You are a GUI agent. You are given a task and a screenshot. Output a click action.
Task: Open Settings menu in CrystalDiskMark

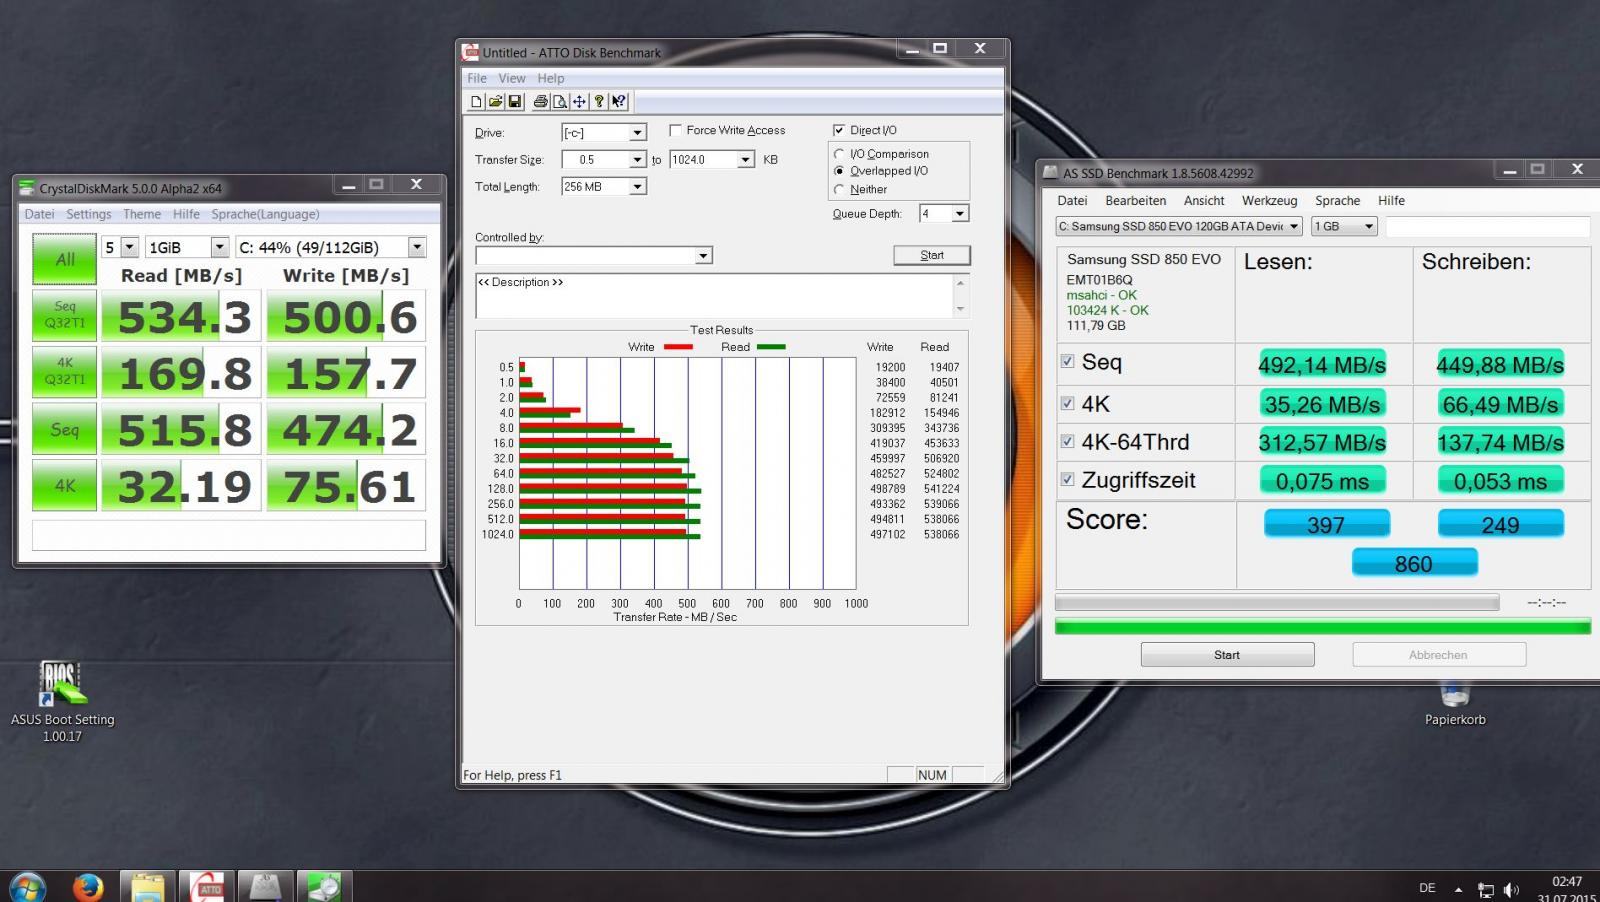click(x=89, y=214)
